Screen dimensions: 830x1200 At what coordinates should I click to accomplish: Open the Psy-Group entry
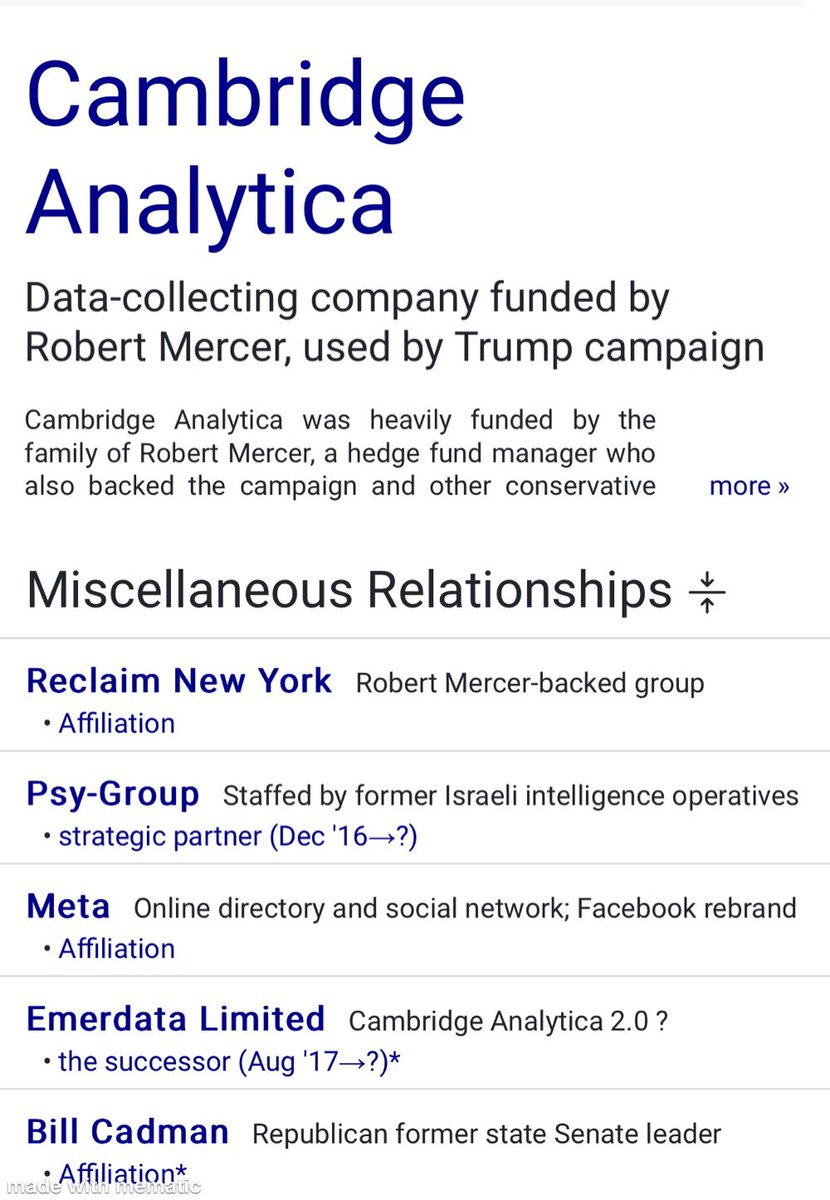[112, 794]
